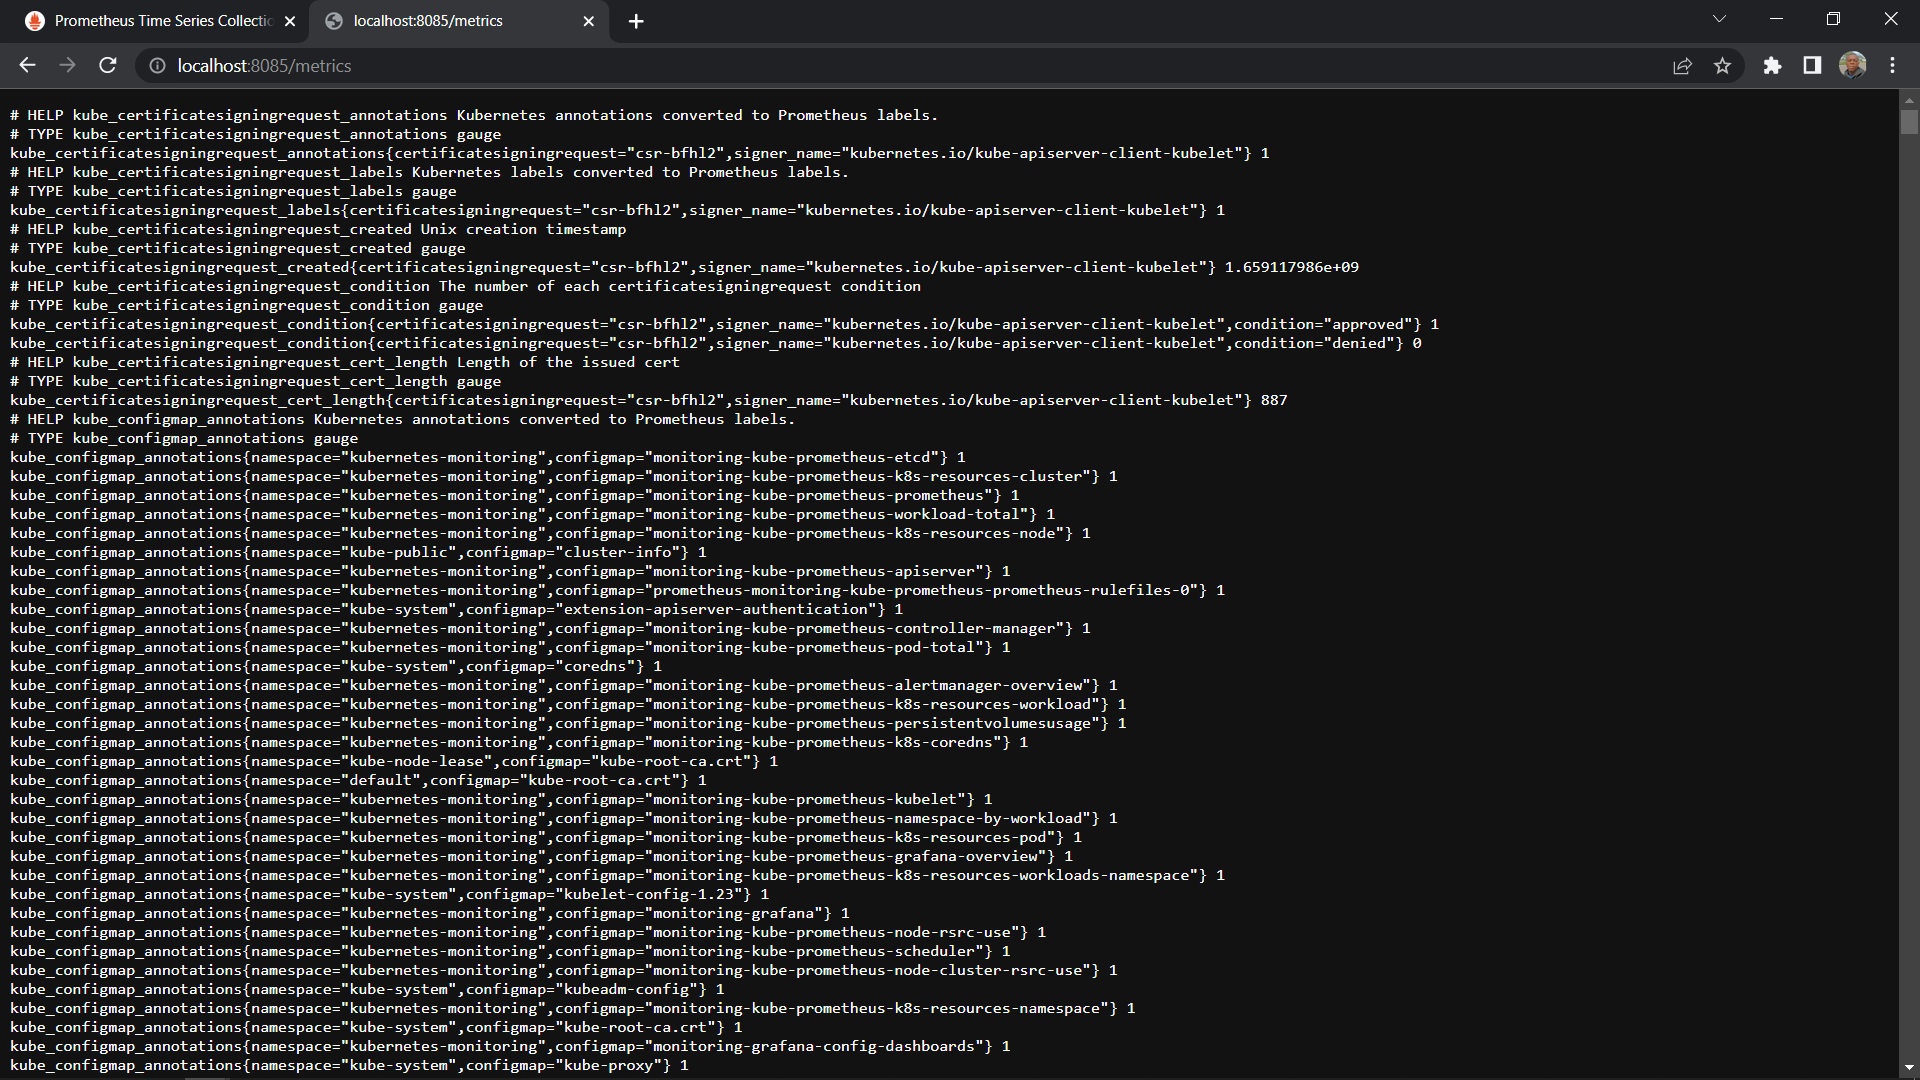The height and width of the screenshot is (1080, 1920).
Task: Close the Prometheus Time Series tab
Action: [290, 21]
